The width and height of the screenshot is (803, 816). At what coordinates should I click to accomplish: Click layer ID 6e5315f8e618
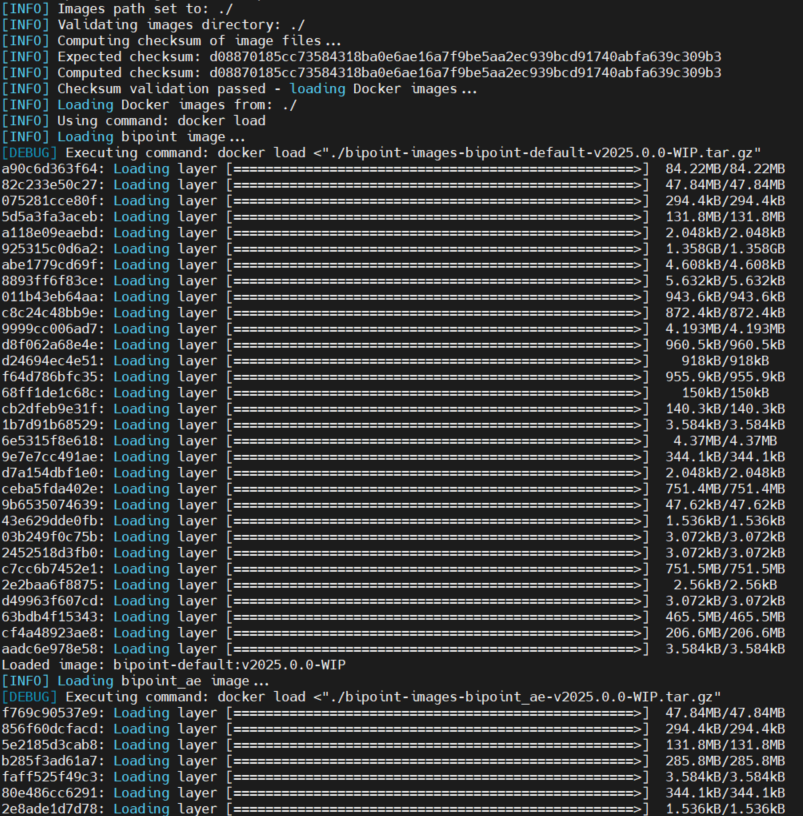(x=49, y=441)
